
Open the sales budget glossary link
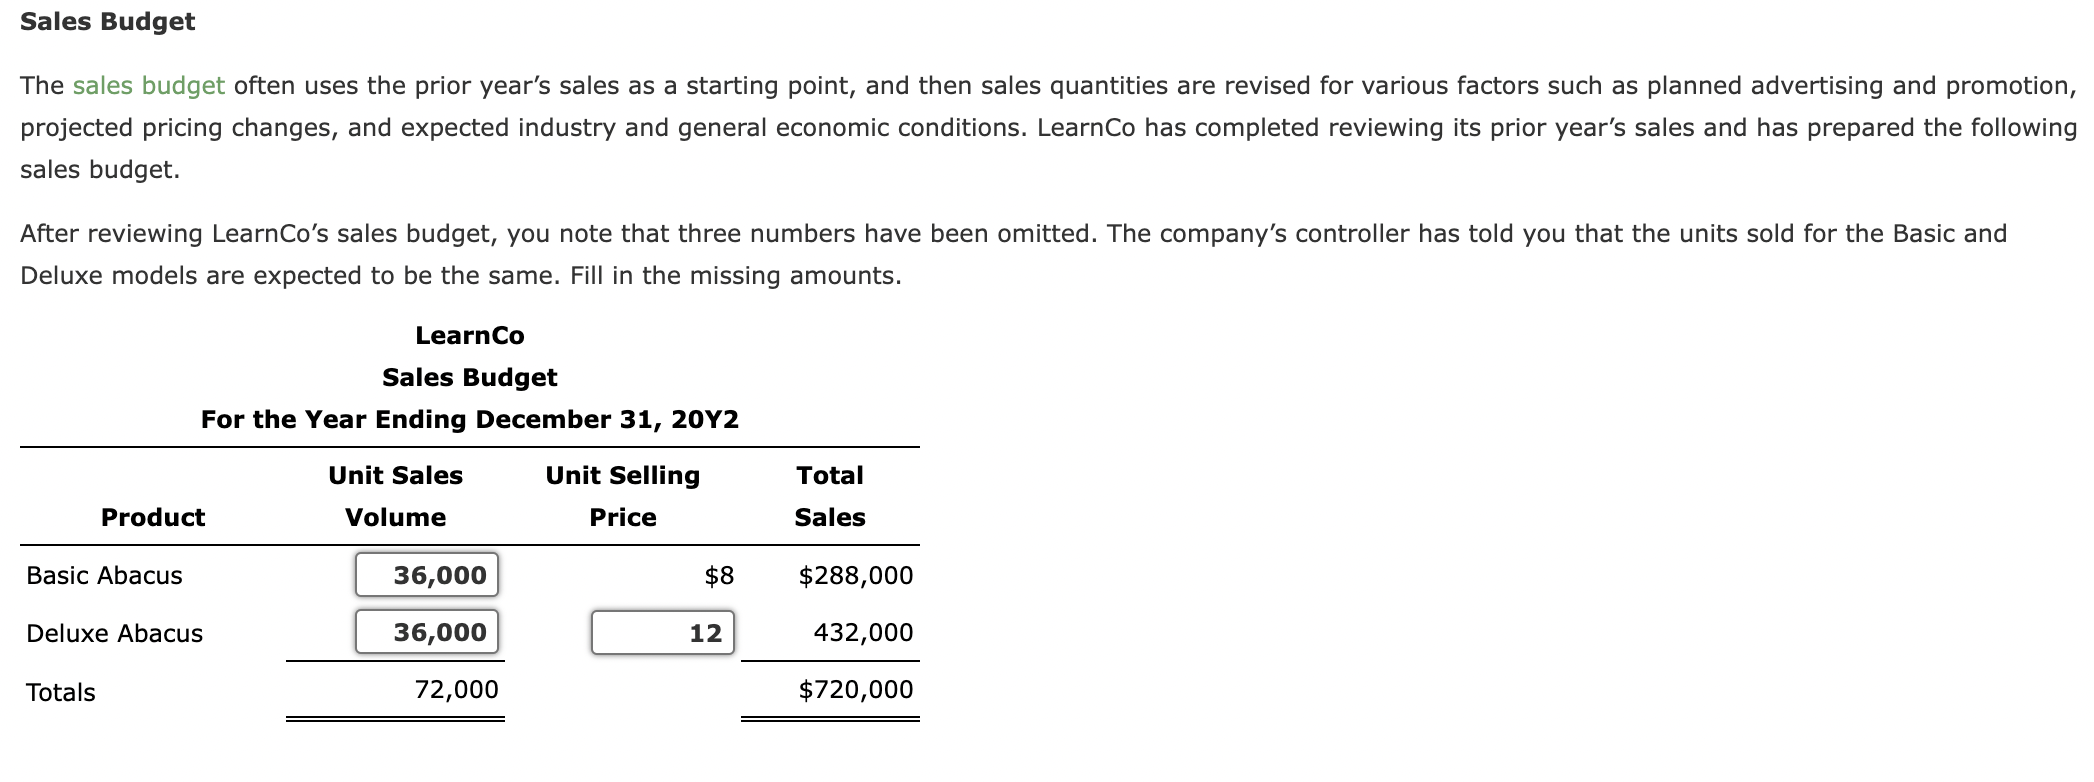[147, 84]
